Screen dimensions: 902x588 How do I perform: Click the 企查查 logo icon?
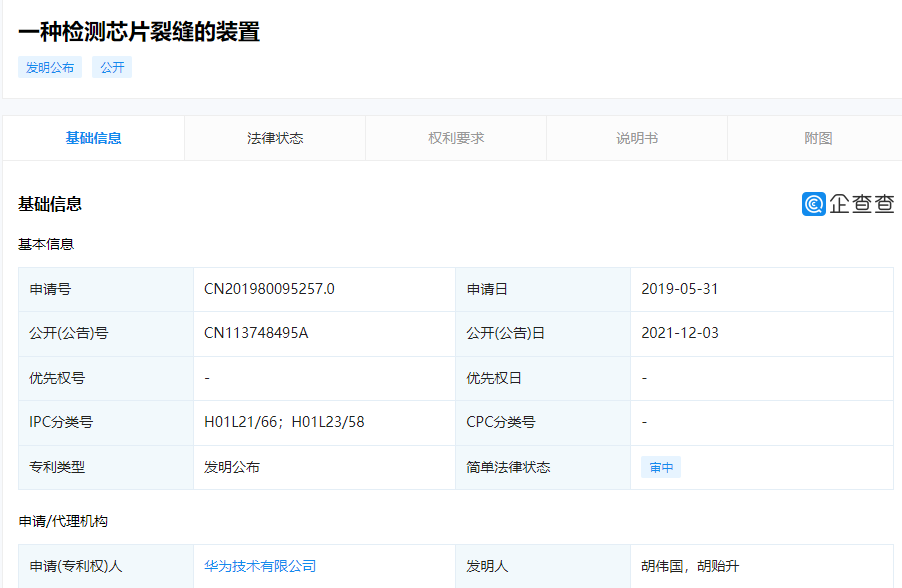point(814,203)
